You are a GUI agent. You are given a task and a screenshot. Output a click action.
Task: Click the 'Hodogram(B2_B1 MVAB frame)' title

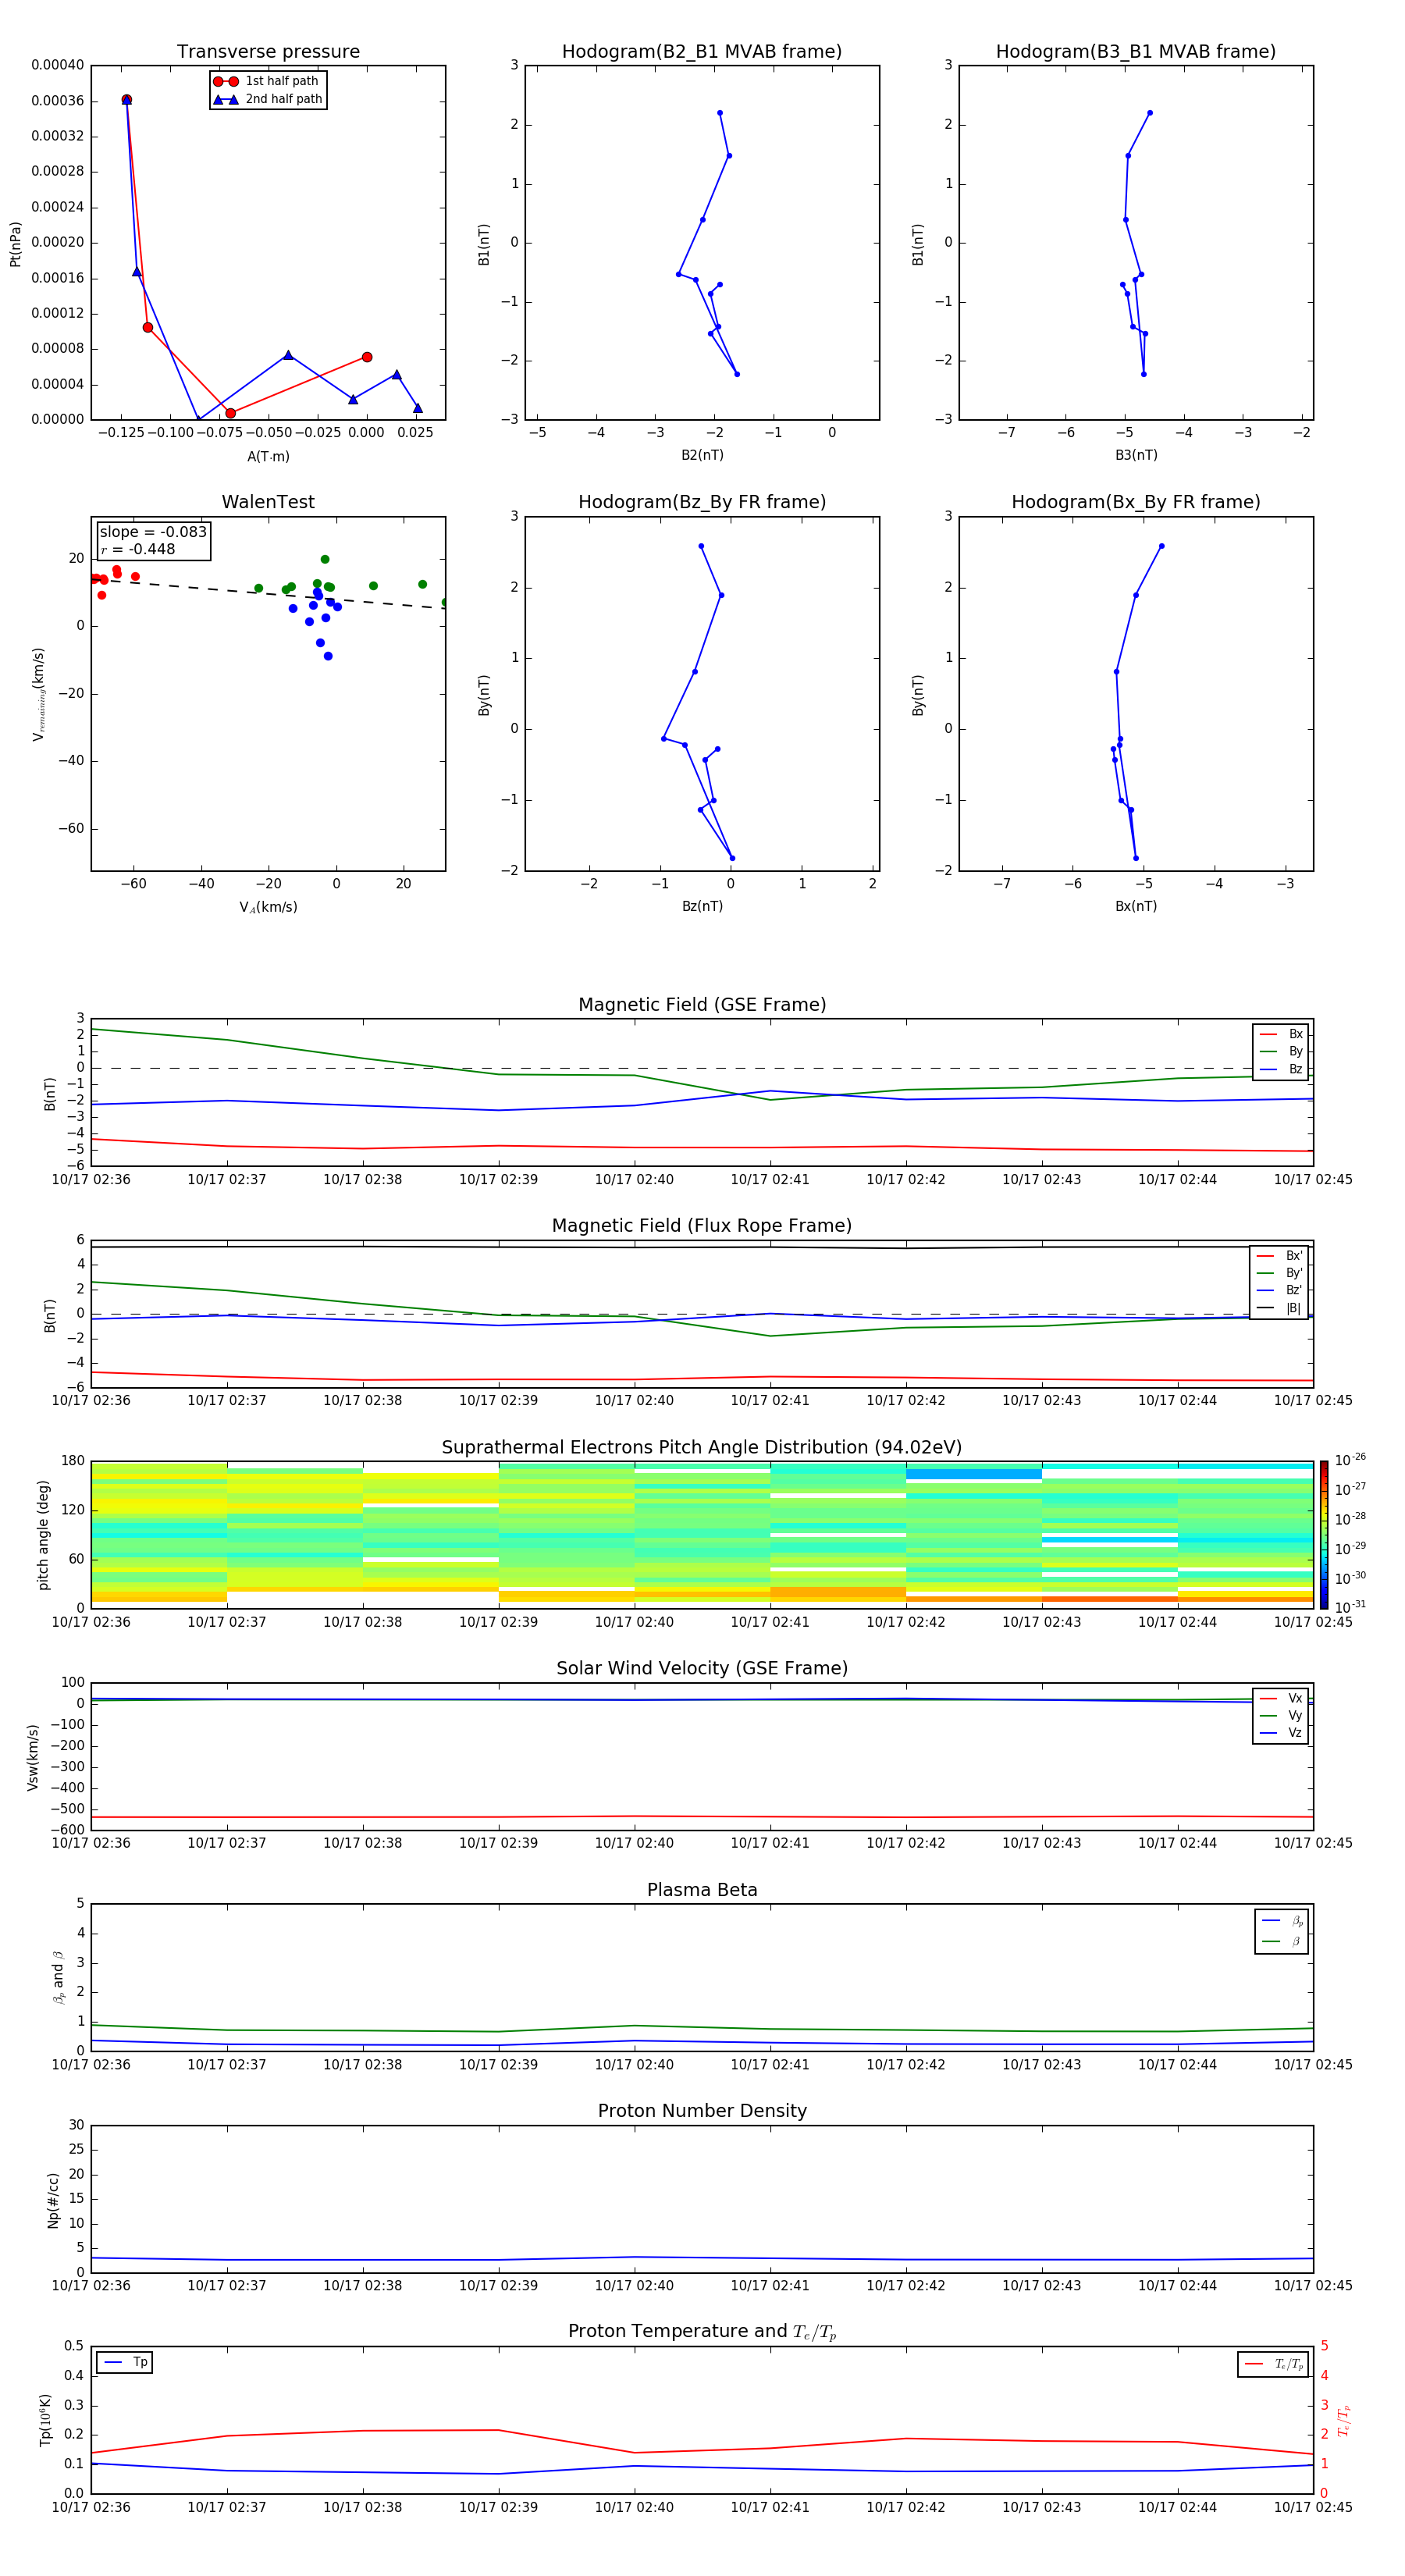tap(702, 52)
